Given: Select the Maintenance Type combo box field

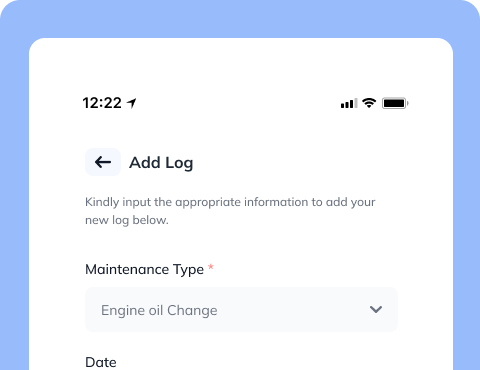Looking at the screenshot, I should (241, 310).
